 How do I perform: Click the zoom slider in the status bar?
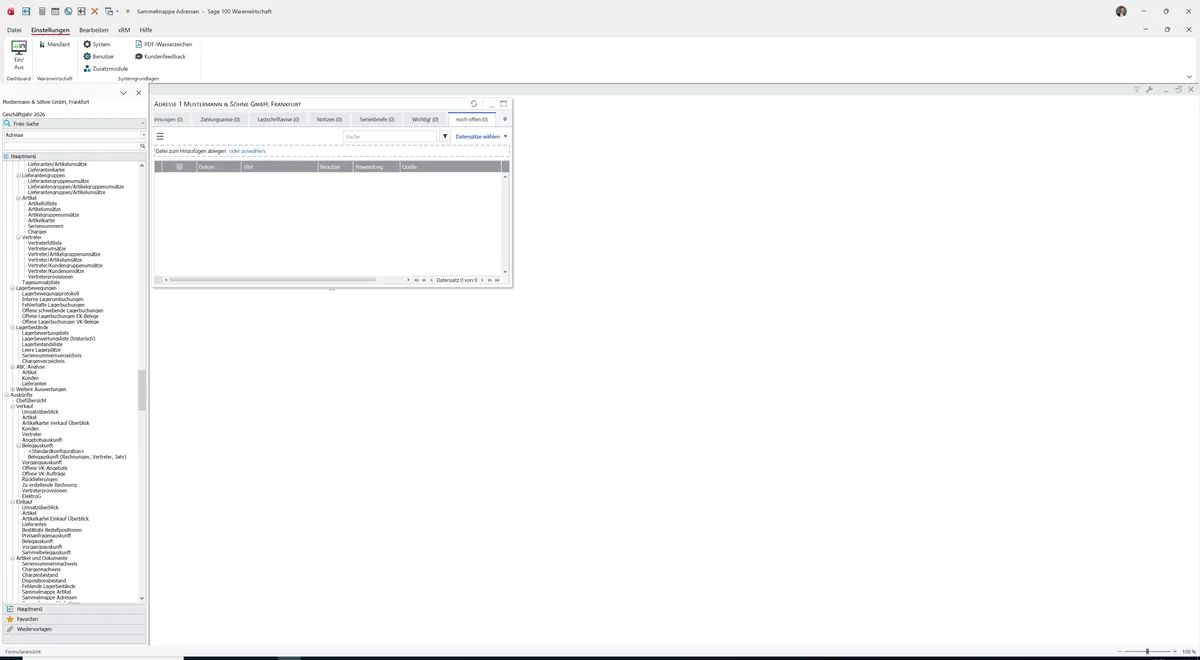pos(1147,651)
